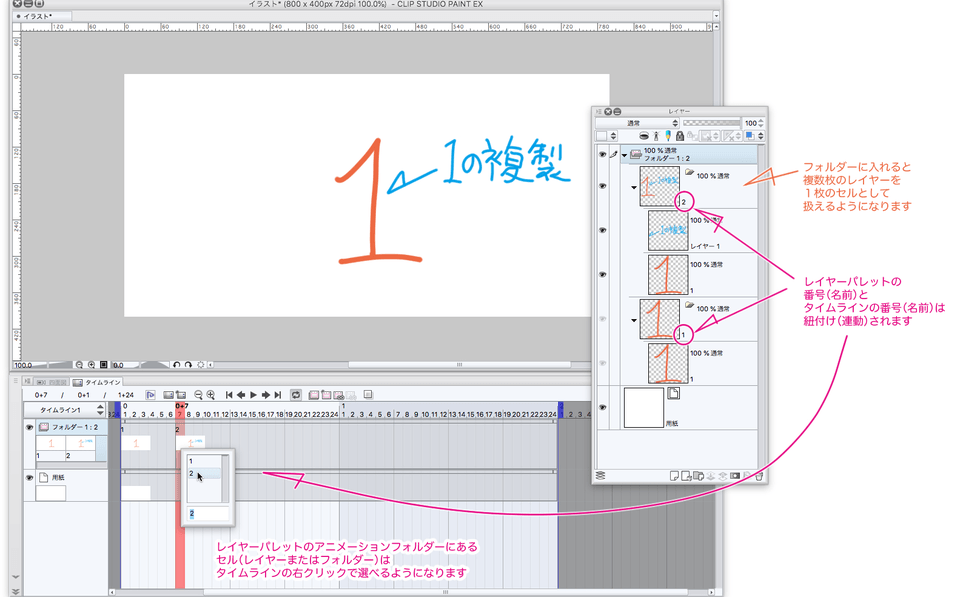Screen dimensions: 960x597
Task: Click the new raster layer icon at panel bottom
Action: point(676,476)
